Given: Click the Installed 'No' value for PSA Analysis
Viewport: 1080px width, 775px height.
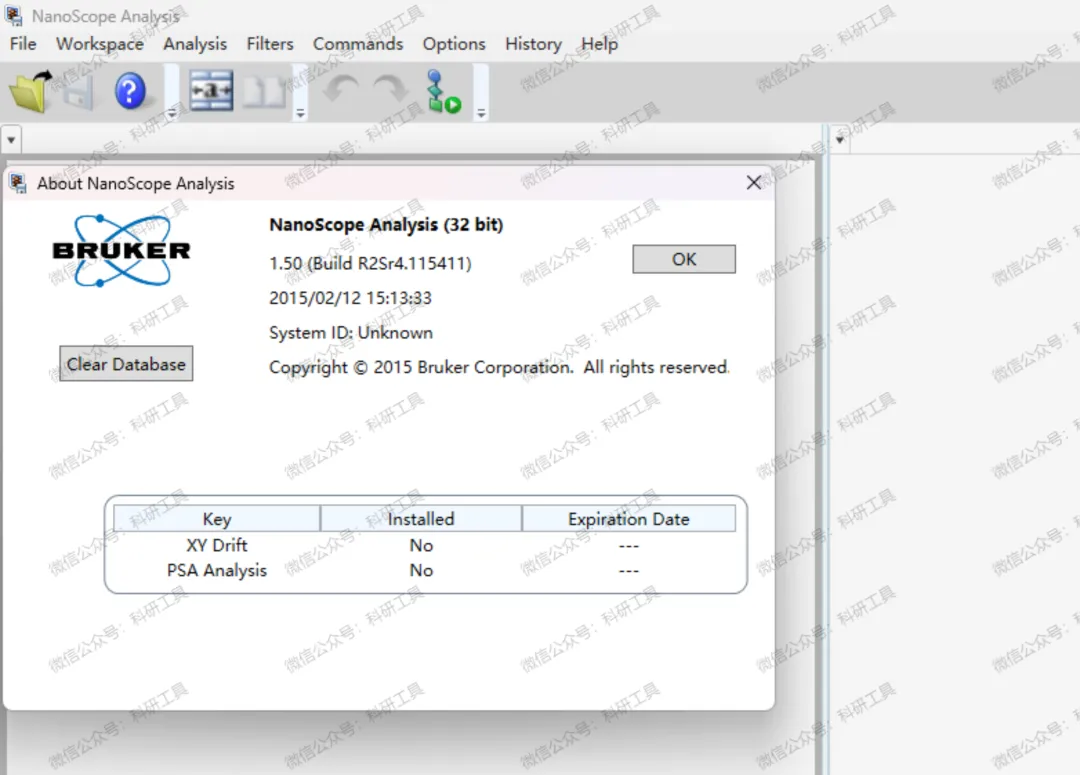Looking at the screenshot, I should coord(421,570).
